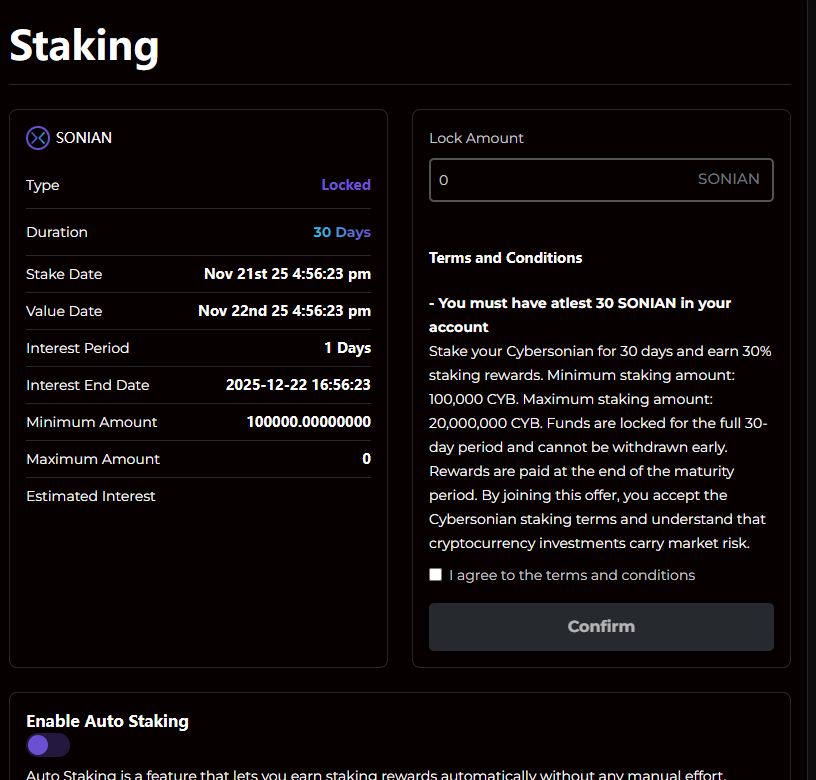Select the Stake Date value Nov 21st
Screen dimensions: 816x780
click(x=285, y=274)
